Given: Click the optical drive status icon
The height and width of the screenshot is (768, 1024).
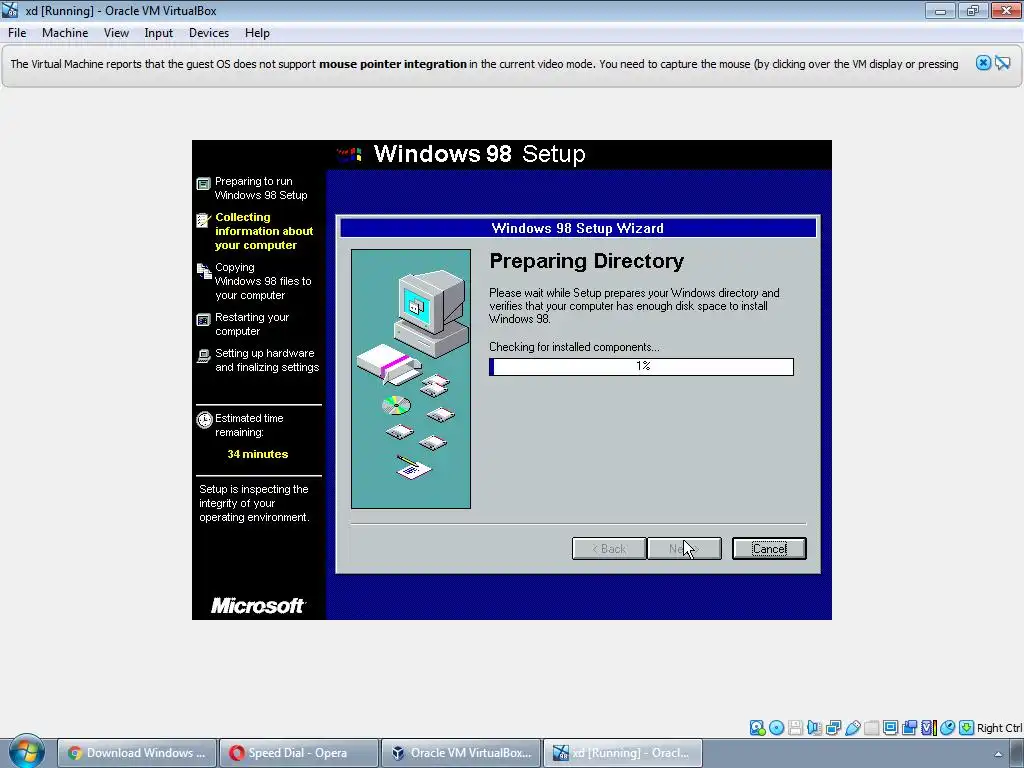Looking at the screenshot, I should [x=776, y=728].
